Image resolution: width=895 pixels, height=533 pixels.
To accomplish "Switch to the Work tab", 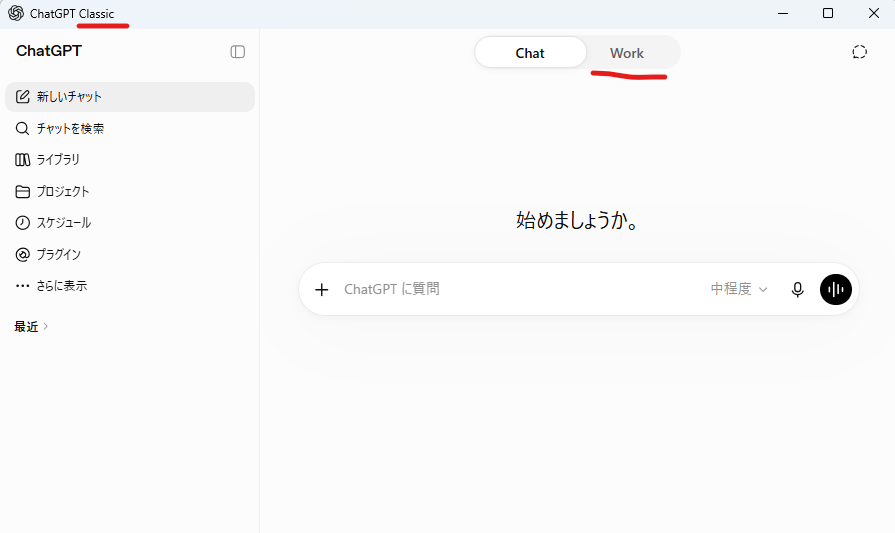I will (627, 53).
